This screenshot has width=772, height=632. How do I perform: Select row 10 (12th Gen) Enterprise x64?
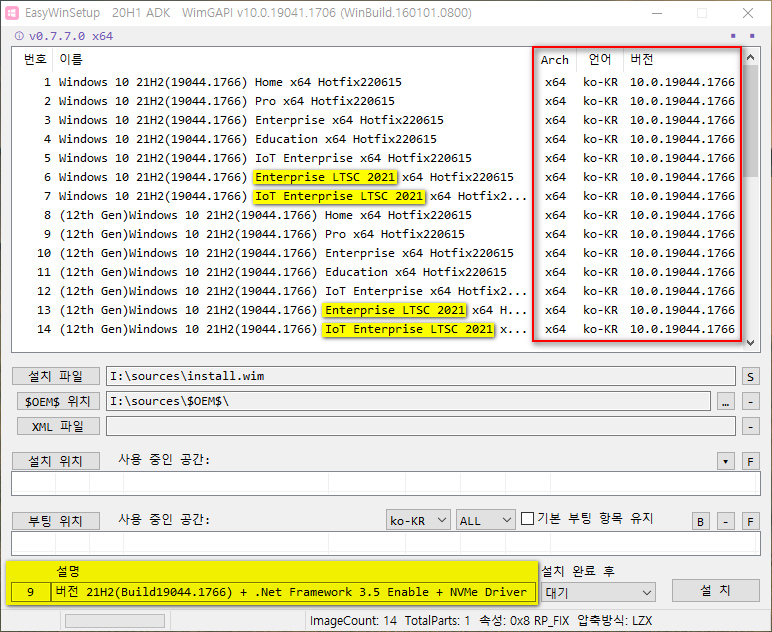click(377, 253)
